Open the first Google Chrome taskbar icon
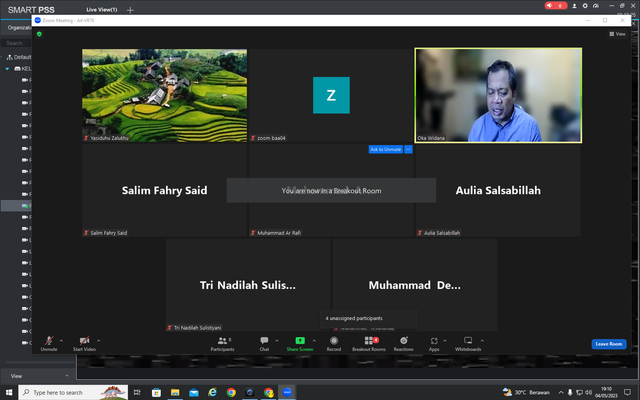 [231, 392]
